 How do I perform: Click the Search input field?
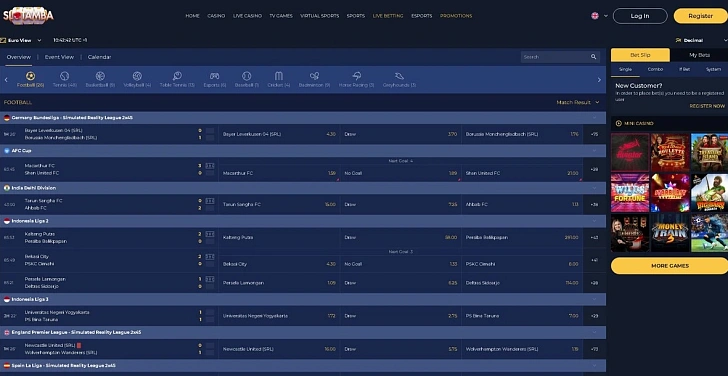[x=555, y=57]
